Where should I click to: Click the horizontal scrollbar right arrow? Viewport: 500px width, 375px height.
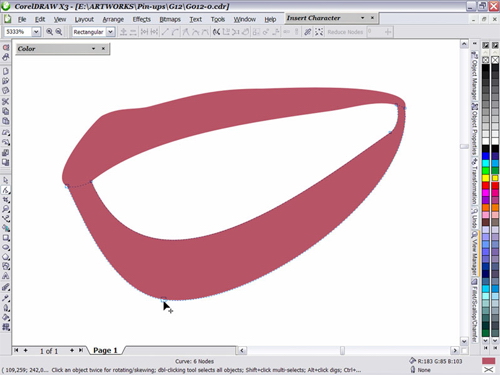point(455,350)
